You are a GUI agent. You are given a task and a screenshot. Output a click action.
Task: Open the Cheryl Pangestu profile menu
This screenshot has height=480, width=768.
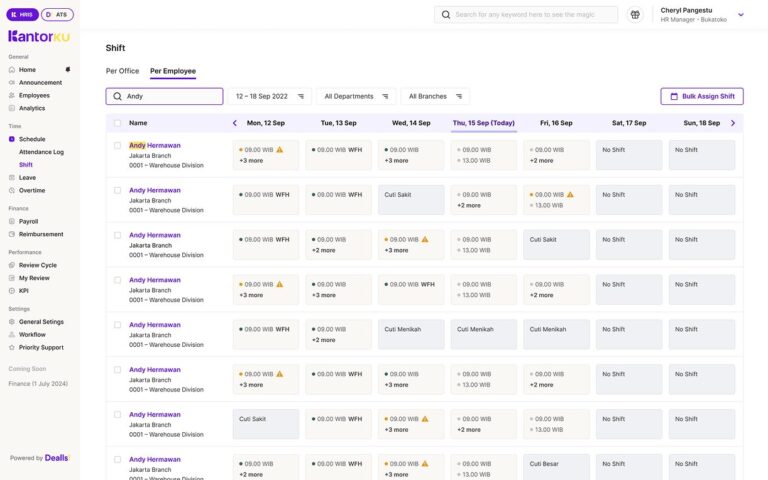(x=740, y=15)
